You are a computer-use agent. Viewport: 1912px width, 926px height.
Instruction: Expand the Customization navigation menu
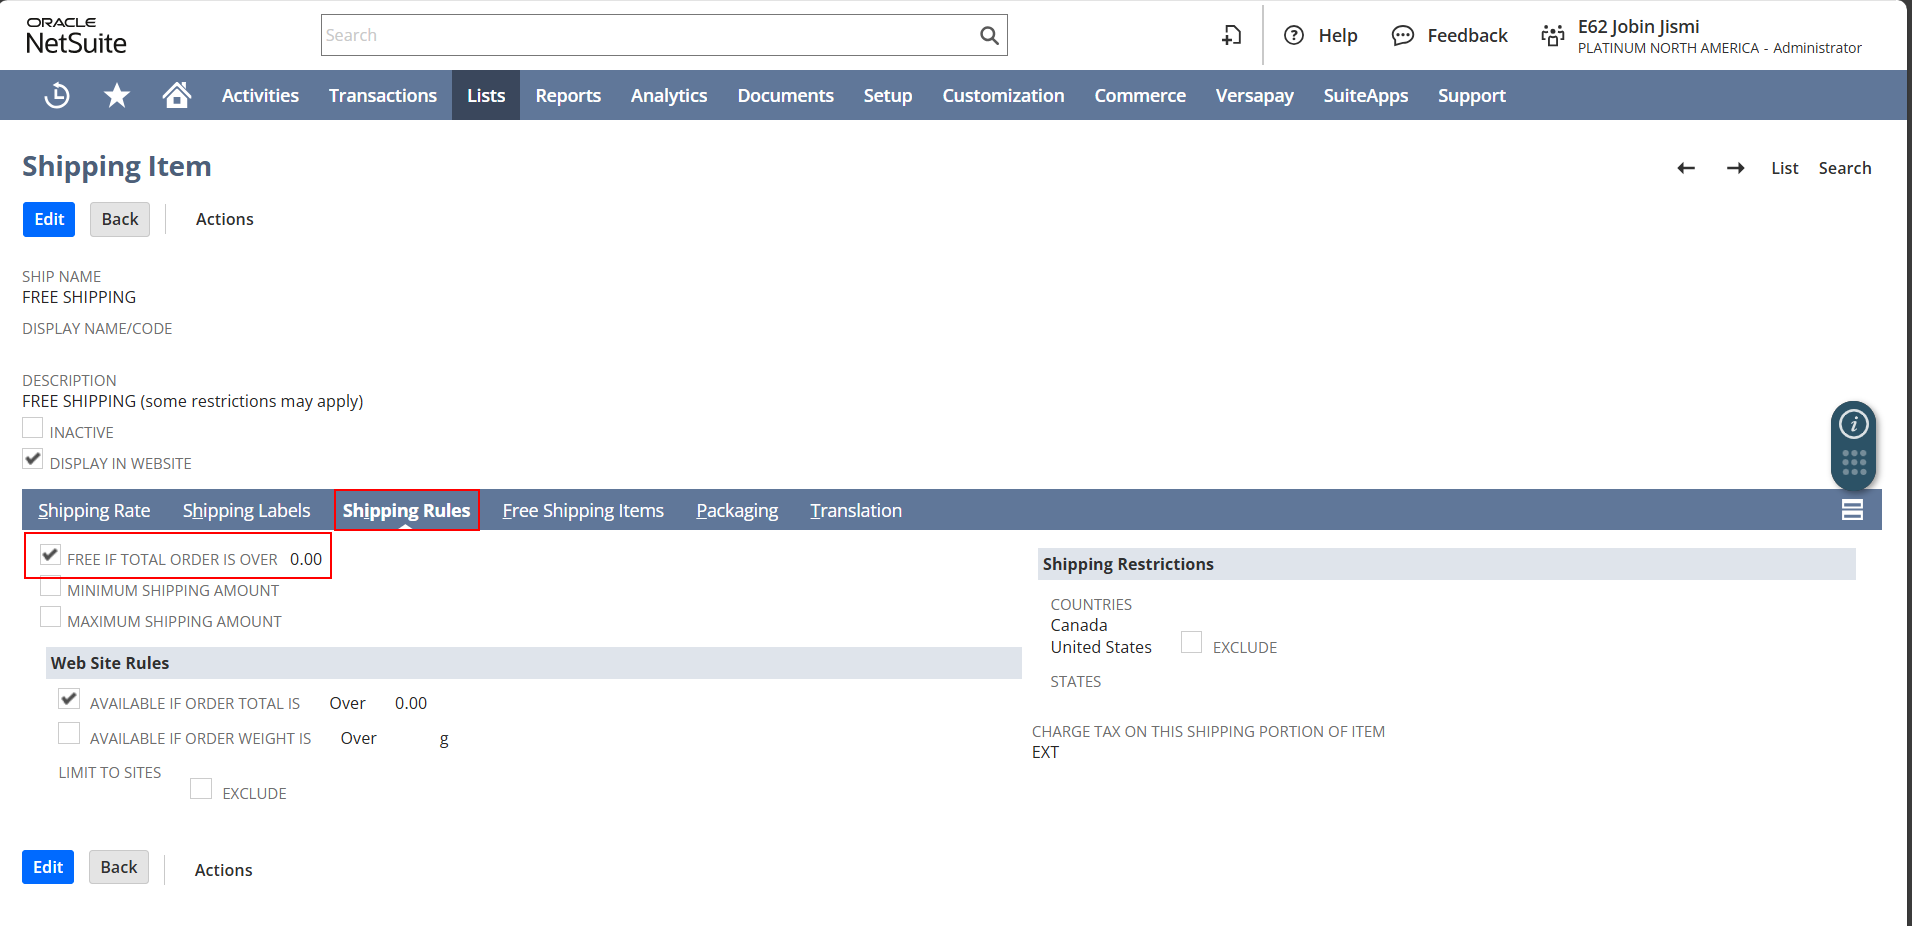pyautogui.click(x=1002, y=95)
